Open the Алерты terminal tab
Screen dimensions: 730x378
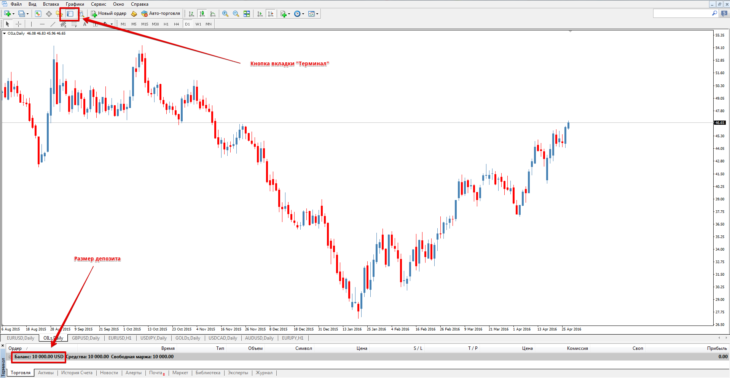point(134,373)
